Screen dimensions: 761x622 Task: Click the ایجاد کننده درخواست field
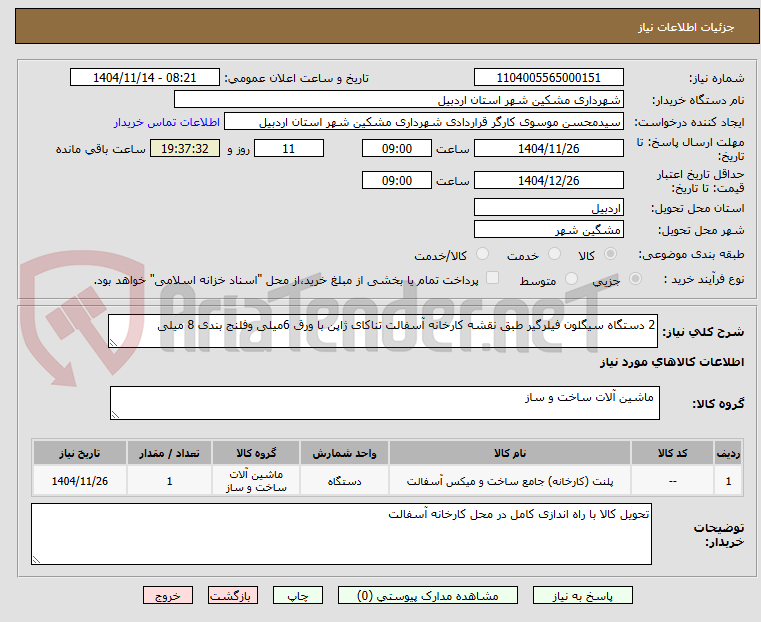(x=424, y=122)
